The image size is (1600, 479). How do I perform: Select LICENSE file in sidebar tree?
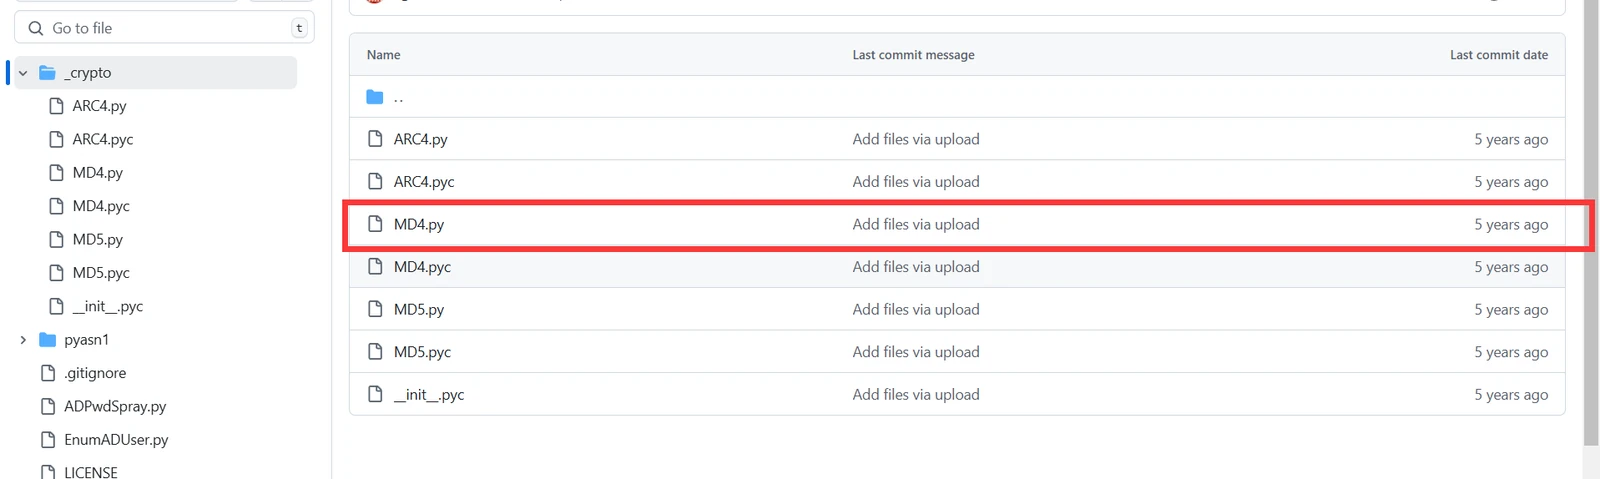[x=91, y=472]
